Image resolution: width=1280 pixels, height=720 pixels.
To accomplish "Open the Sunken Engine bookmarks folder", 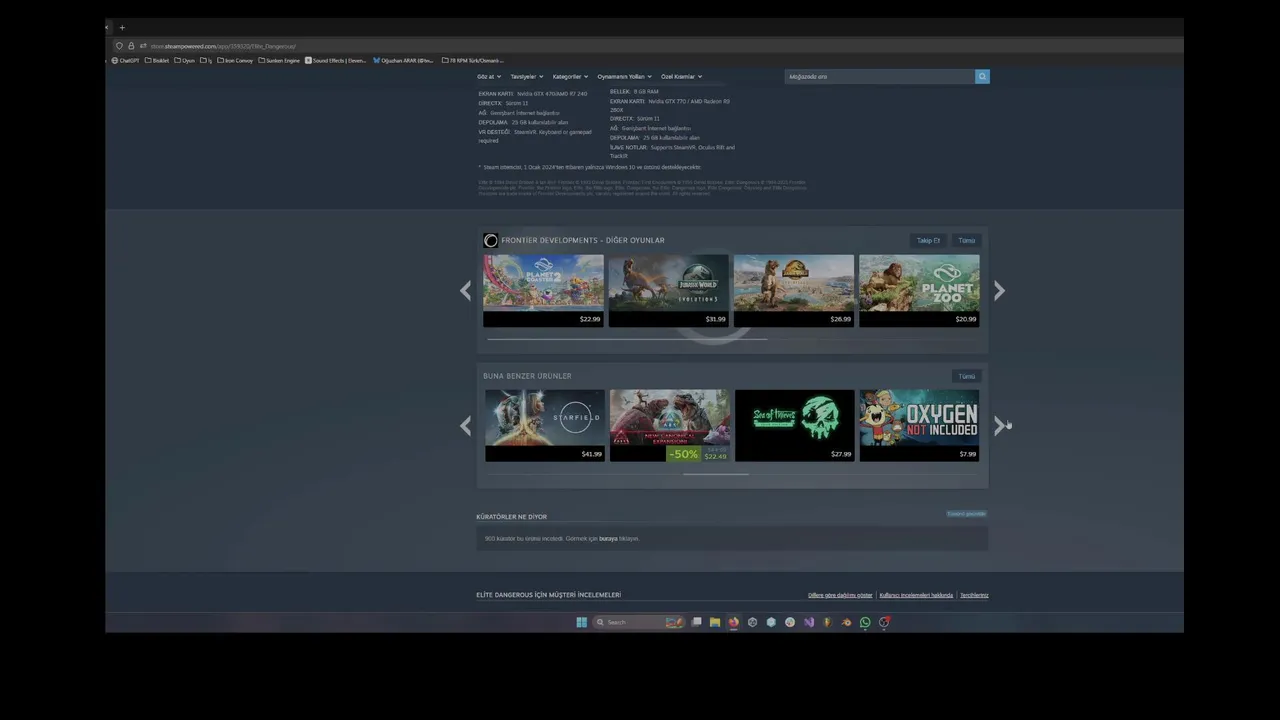I will coord(279,60).
